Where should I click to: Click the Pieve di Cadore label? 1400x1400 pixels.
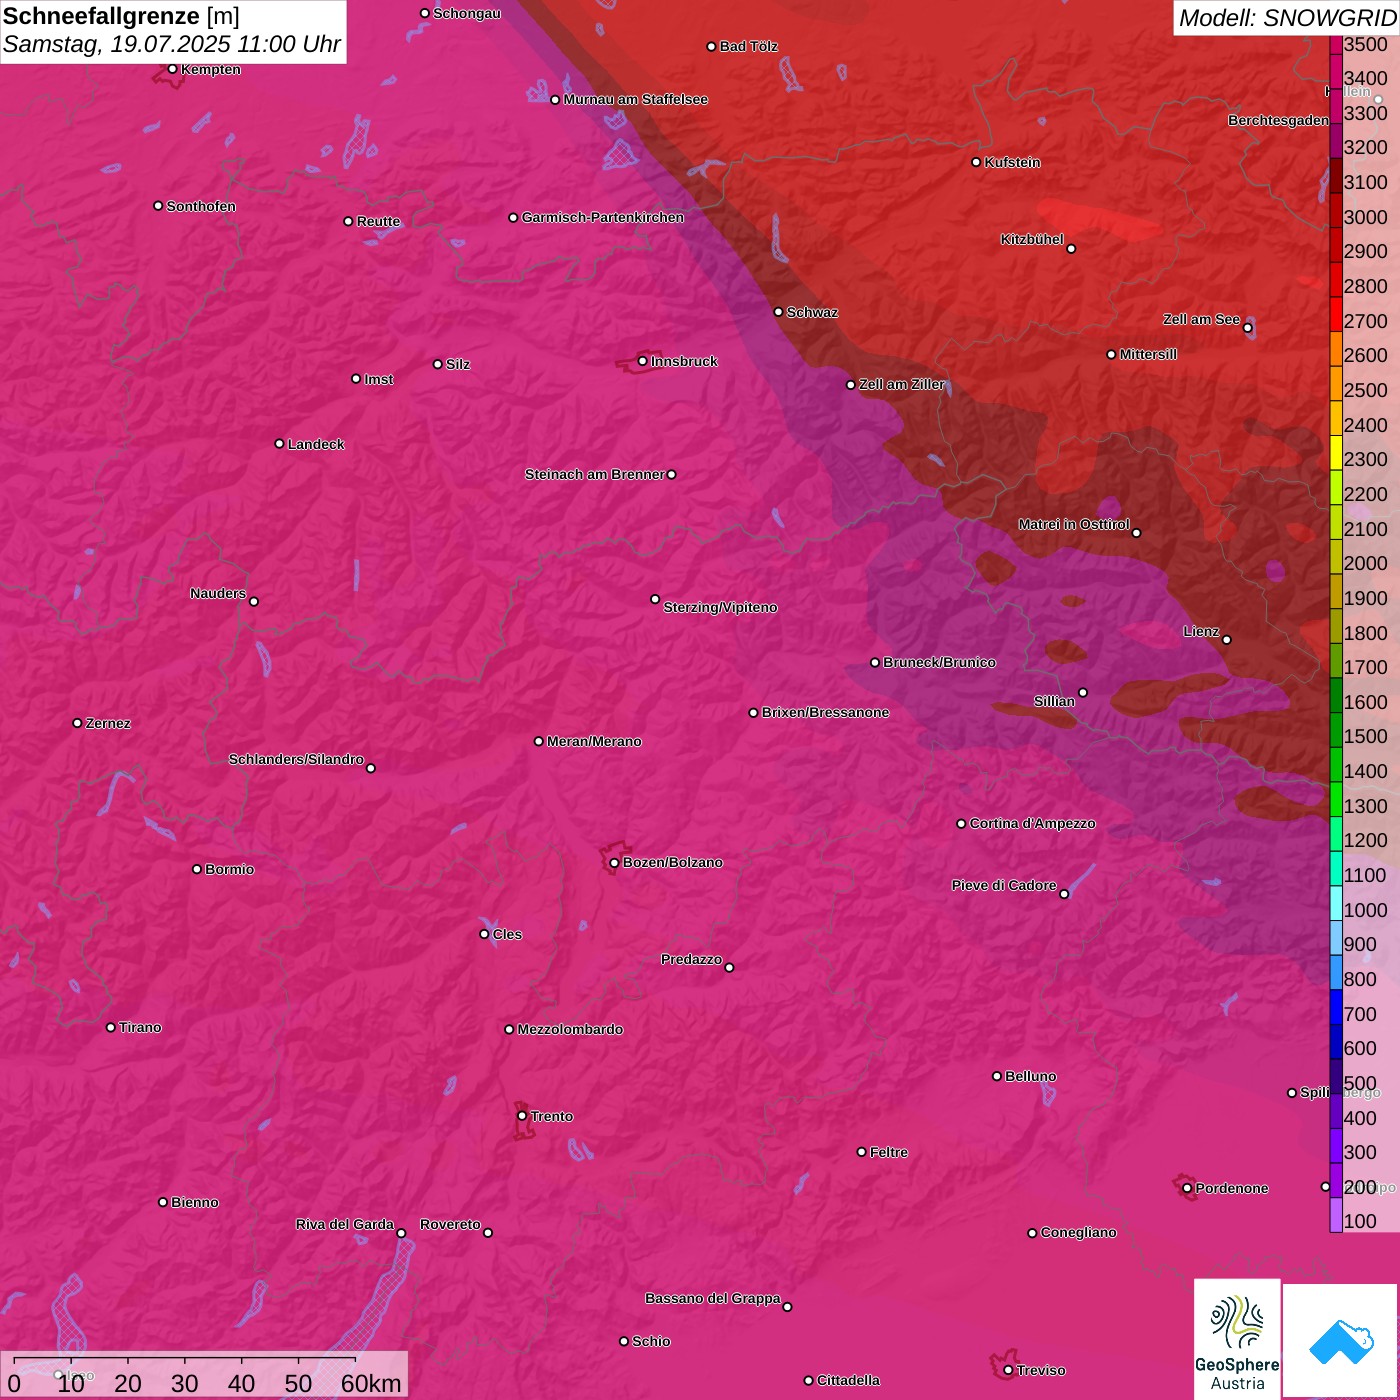tap(1004, 885)
